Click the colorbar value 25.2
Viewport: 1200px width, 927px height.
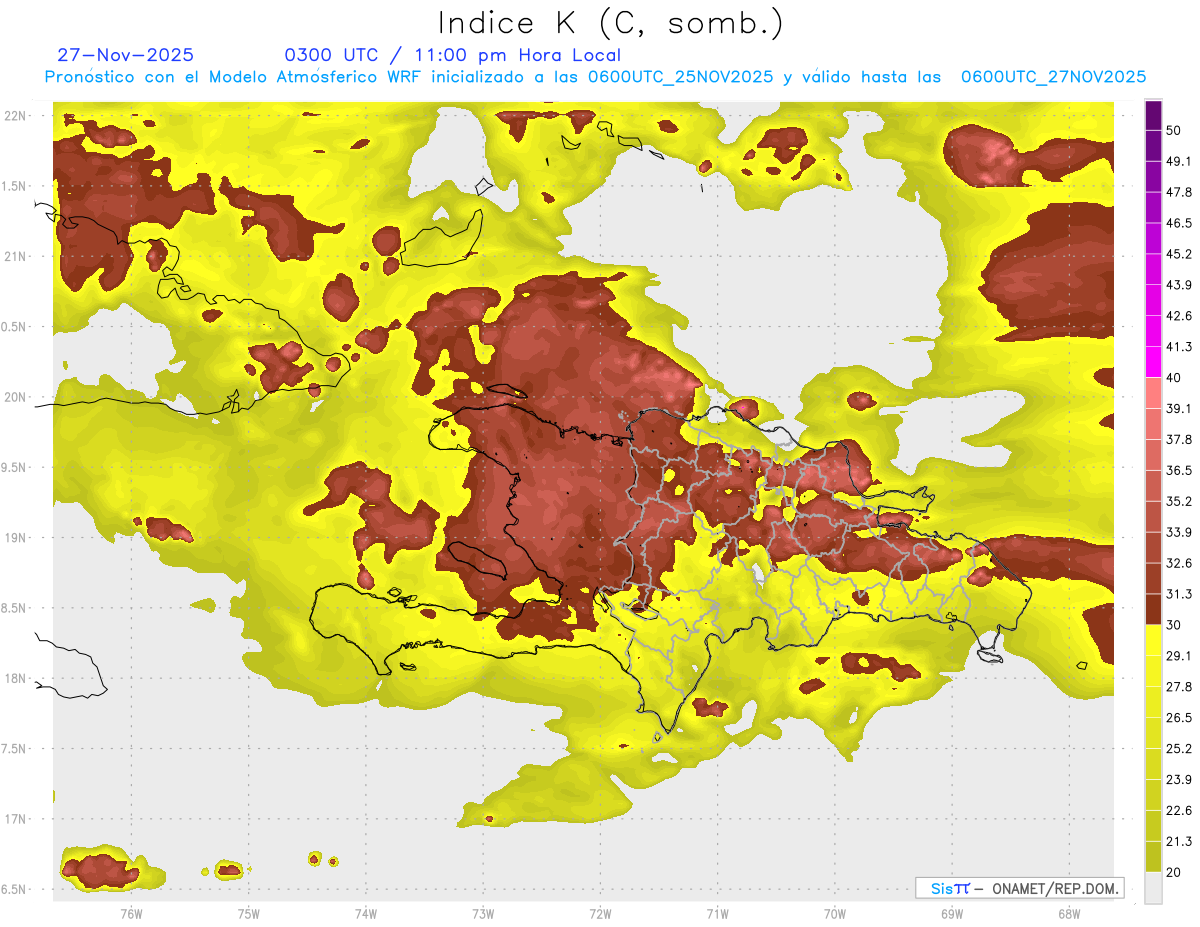tap(1179, 749)
